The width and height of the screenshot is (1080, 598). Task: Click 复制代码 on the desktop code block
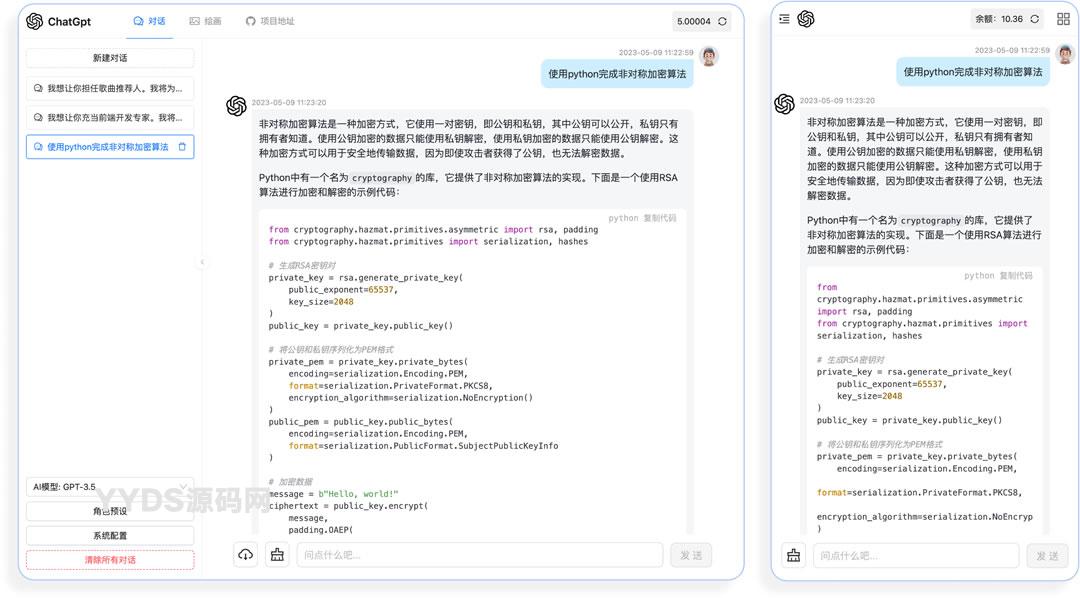pyautogui.click(x=659, y=218)
